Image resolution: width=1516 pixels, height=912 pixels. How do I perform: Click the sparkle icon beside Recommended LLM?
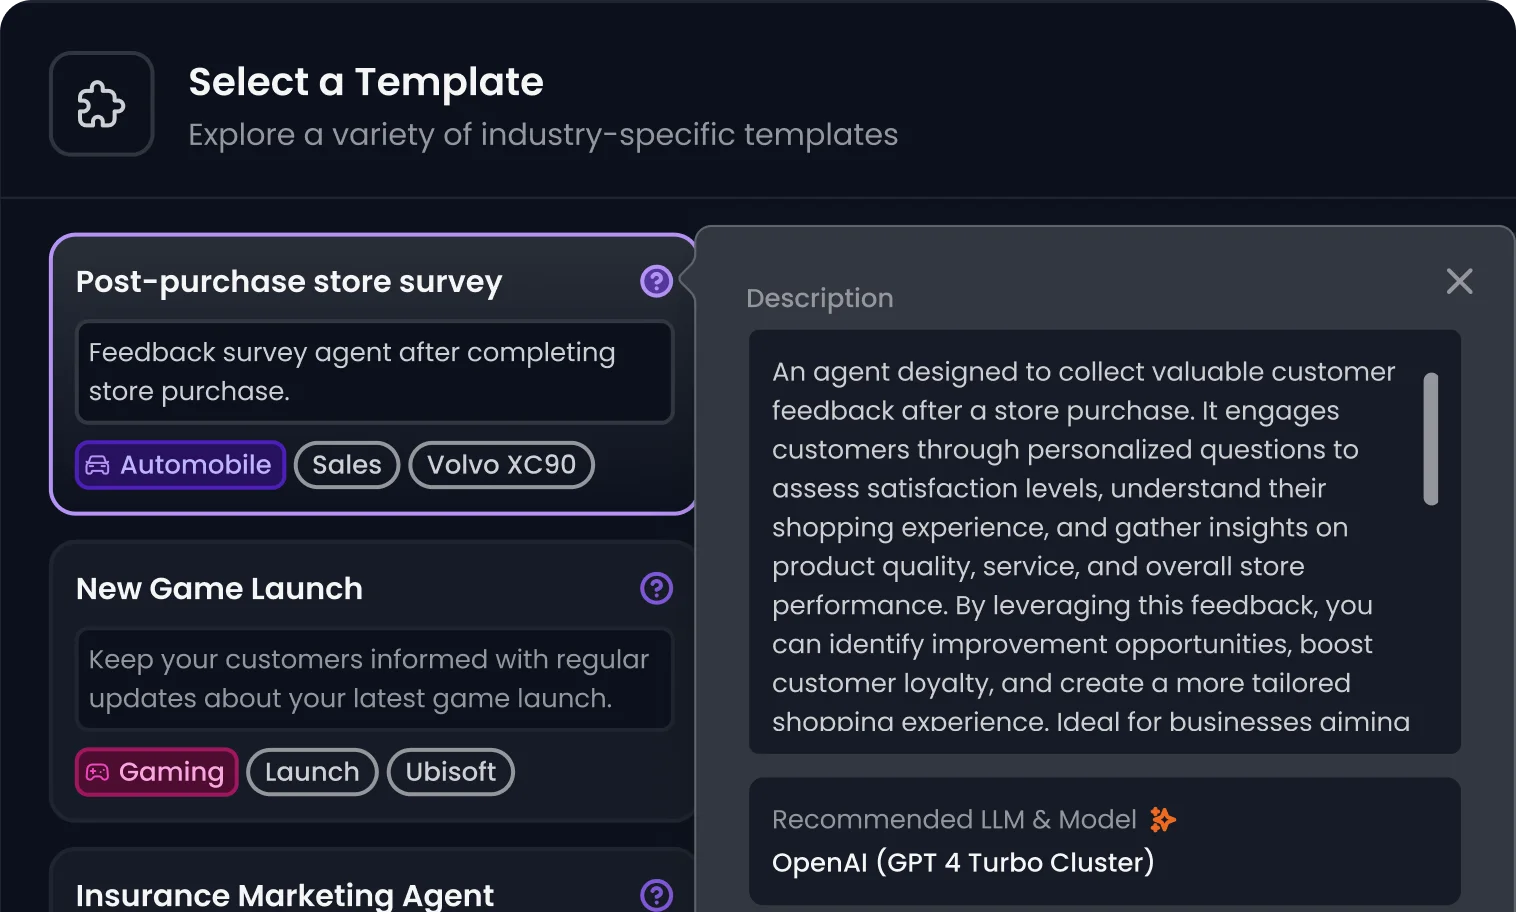pyautogui.click(x=1162, y=820)
